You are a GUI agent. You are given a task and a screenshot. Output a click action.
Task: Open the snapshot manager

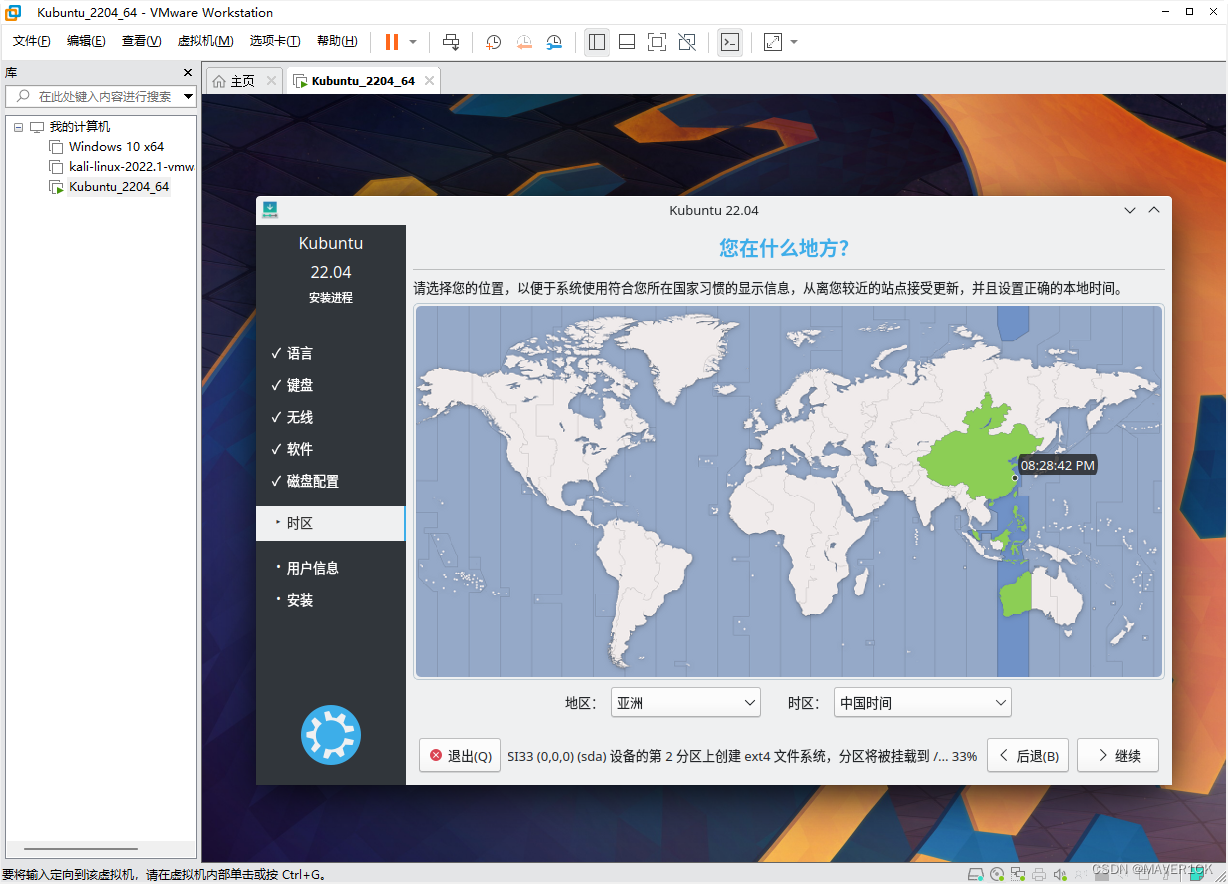tap(554, 42)
